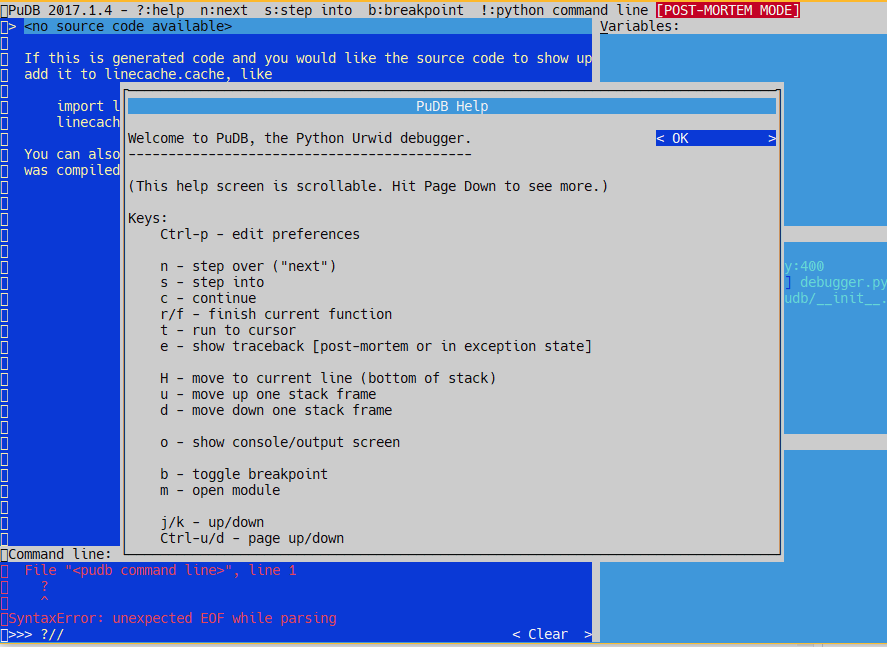
Task: Select the debugger.py stack frame entry
Action: (x=845, y=282)
